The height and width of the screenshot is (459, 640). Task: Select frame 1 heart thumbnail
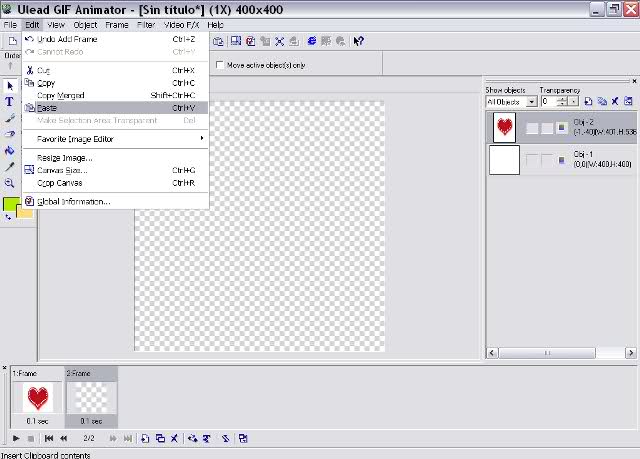38,397
